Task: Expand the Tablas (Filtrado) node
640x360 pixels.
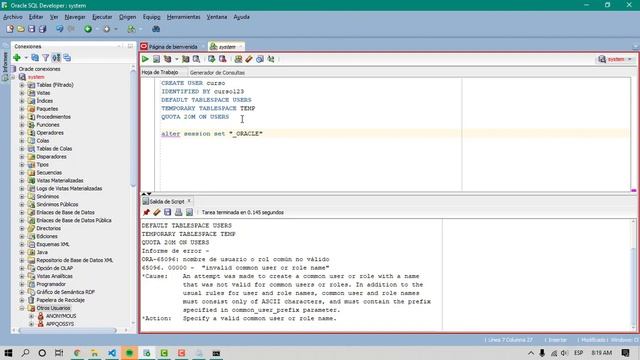Action: [x=22, y=85]
